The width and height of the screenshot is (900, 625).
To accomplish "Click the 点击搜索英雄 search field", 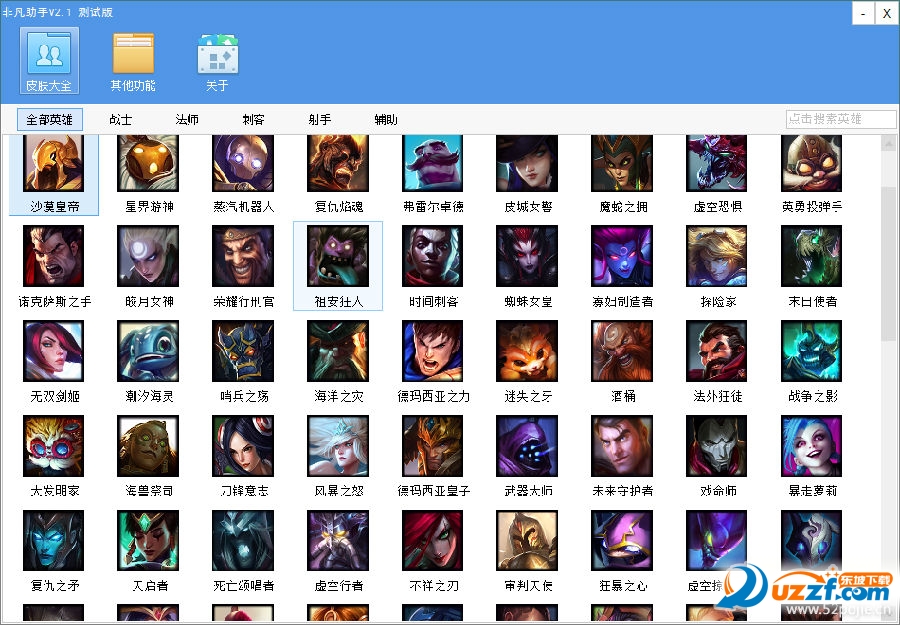I will [x=841, y=119].
